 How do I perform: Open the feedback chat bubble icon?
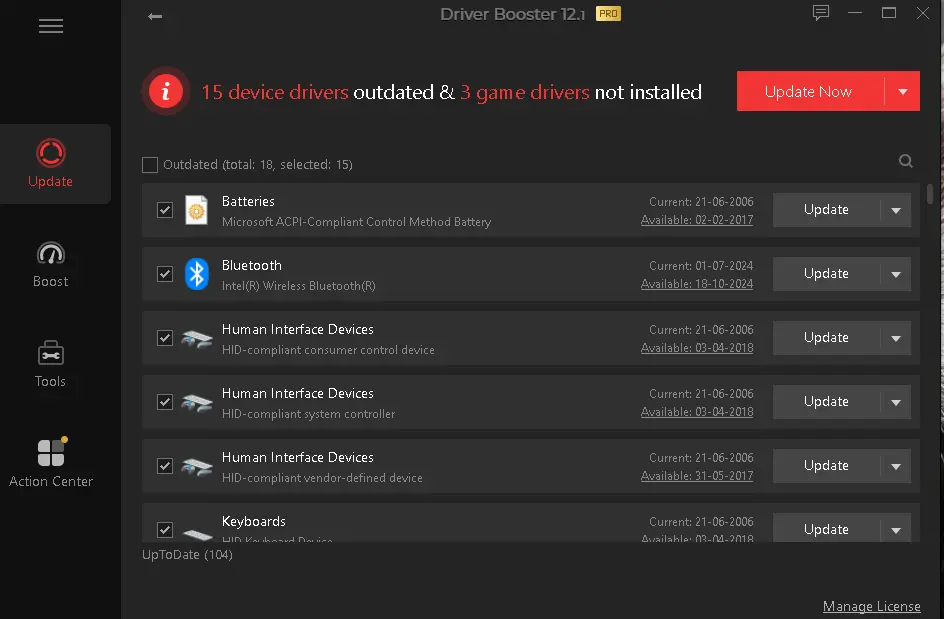(x=821, y=13)
